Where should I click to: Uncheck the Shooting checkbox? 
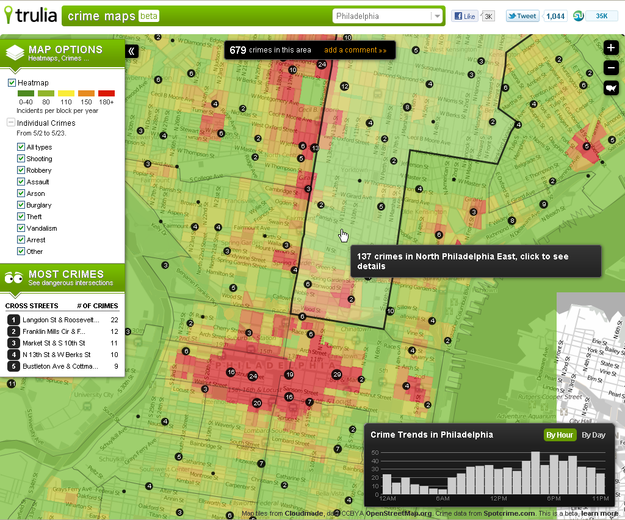click(x=21, y=158)
